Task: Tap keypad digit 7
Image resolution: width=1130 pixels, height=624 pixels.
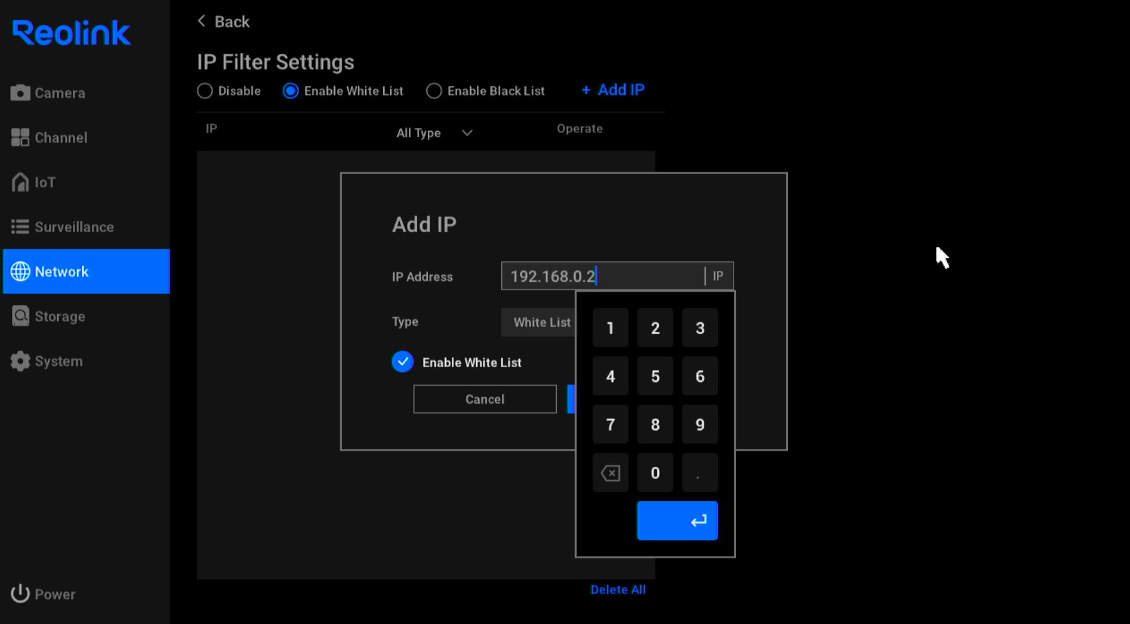Action: [610, 424]
